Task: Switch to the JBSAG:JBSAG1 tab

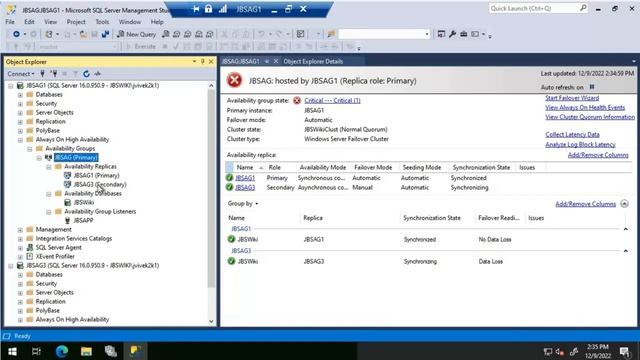Action: click(240, 61)
